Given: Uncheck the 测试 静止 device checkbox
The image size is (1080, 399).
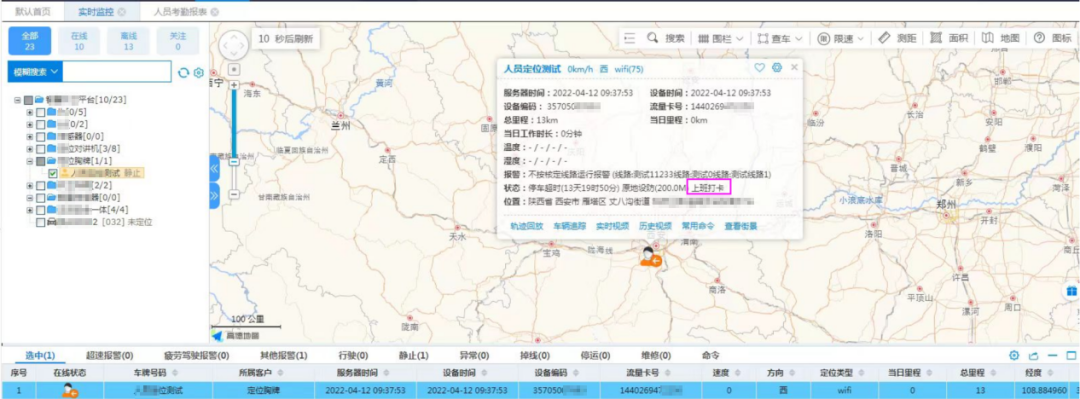Looking at the screenshot, I should point(53,174).
